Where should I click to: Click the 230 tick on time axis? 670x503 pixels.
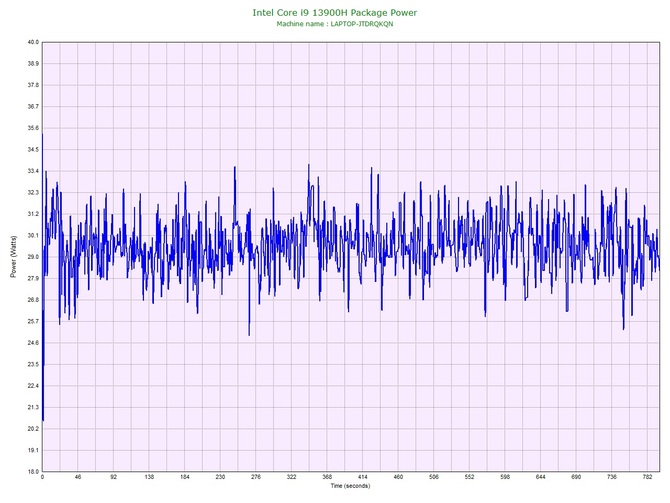pyautogui.click(x=220, y=477)
